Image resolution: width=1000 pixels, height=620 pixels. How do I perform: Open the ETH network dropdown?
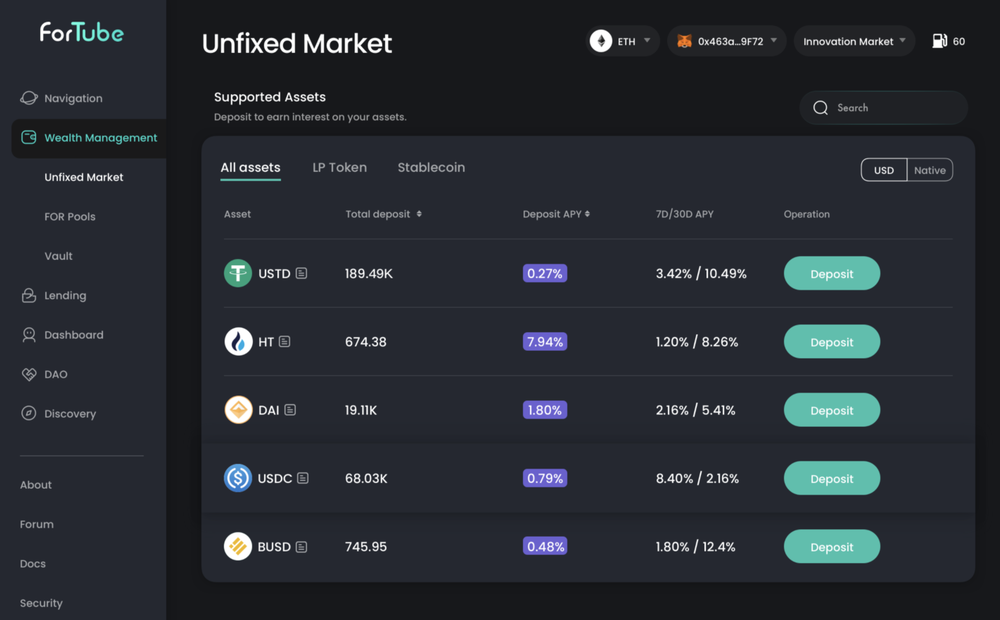[623, 41]
